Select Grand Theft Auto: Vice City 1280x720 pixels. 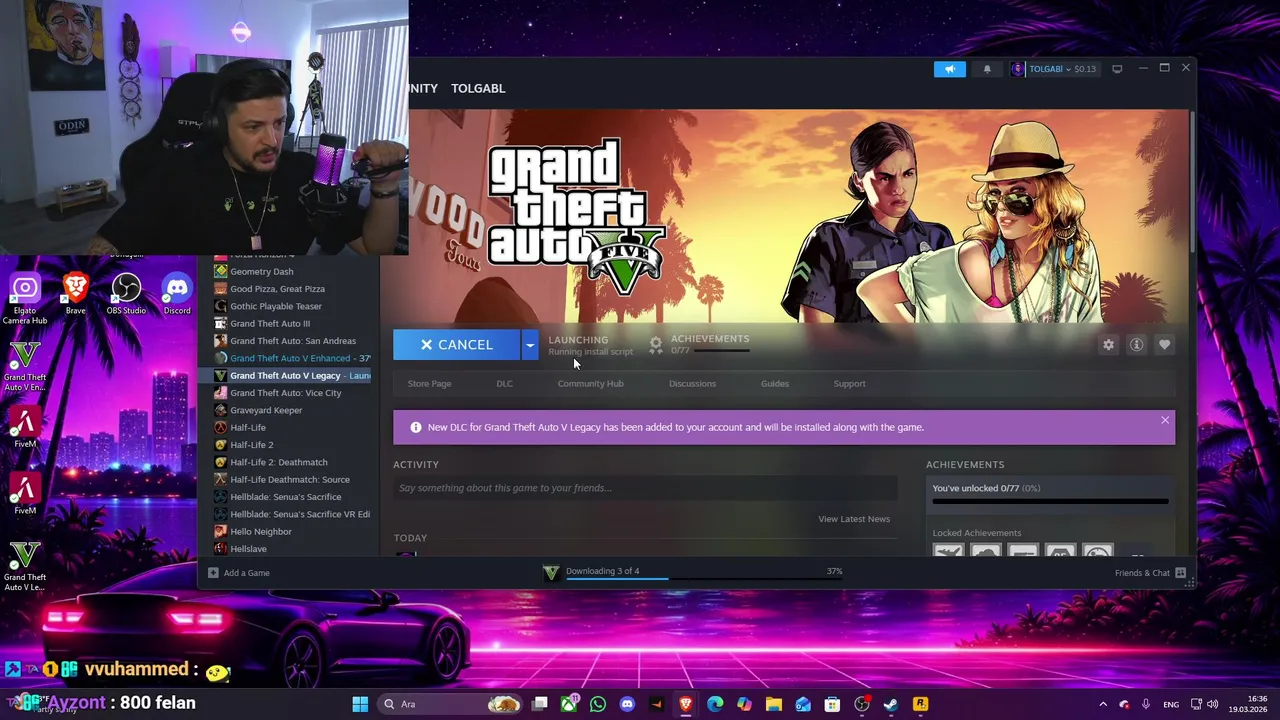pyautogui.click(x=286, y=393)
